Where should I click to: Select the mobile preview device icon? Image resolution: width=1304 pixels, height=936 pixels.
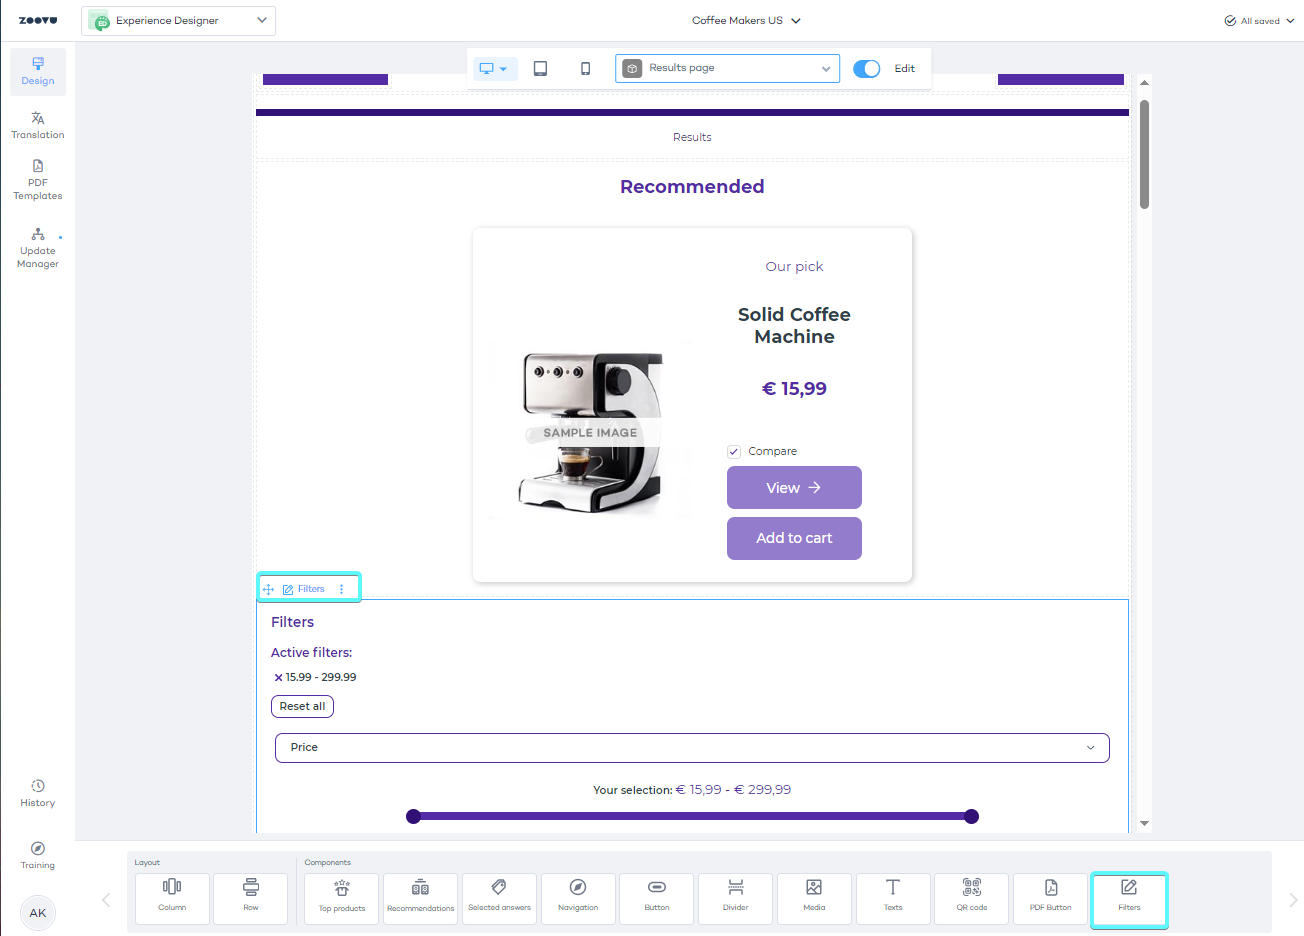pos(585,68)
